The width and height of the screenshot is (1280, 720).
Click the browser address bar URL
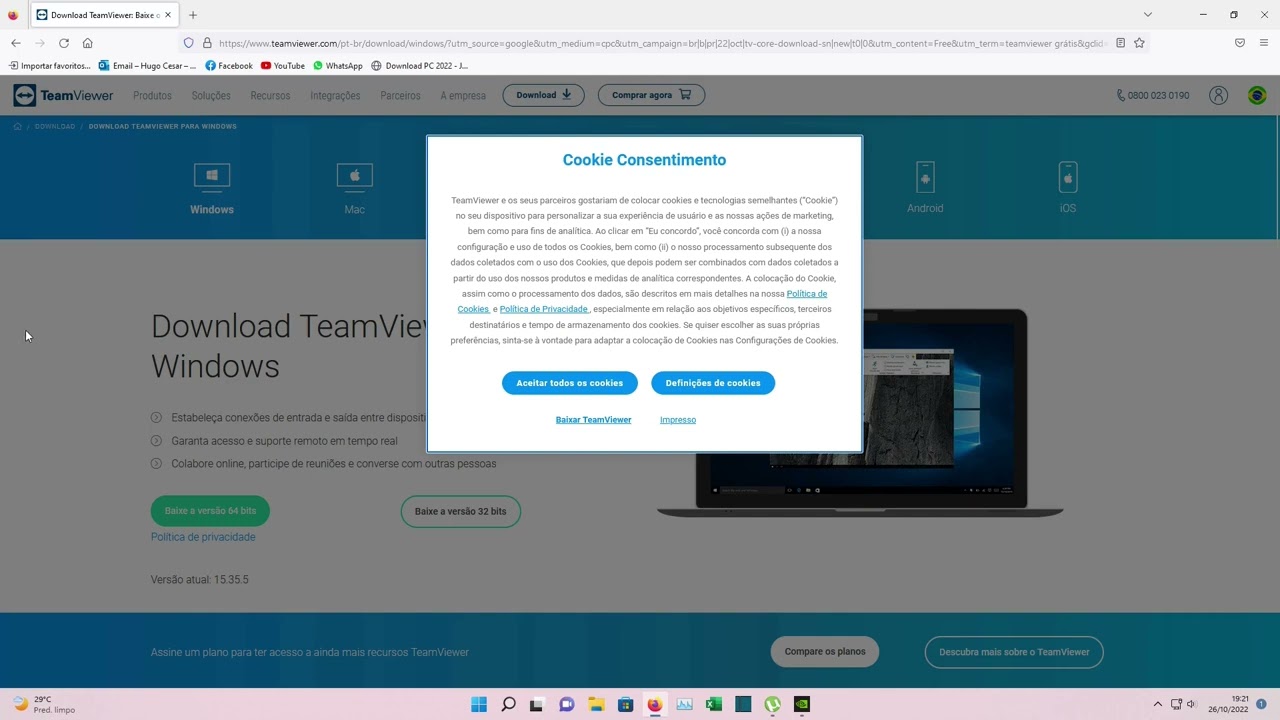click(660, 43)
